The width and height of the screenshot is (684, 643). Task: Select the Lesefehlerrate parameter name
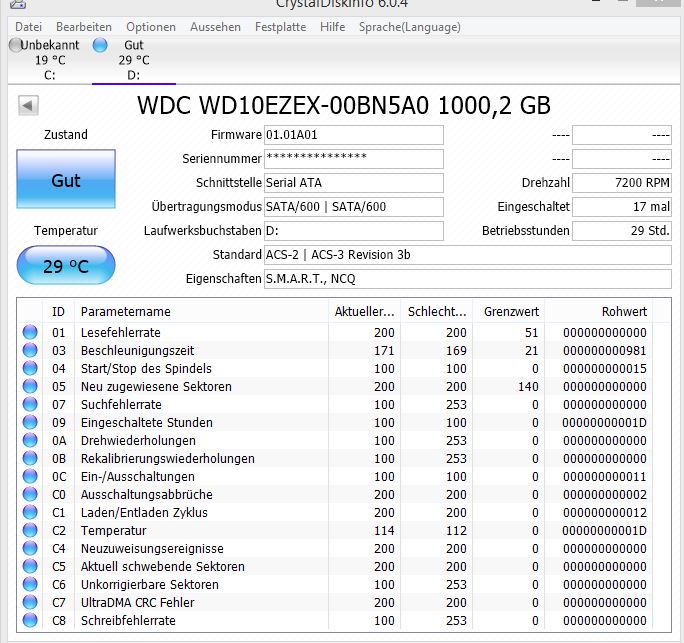coord(121,332)
